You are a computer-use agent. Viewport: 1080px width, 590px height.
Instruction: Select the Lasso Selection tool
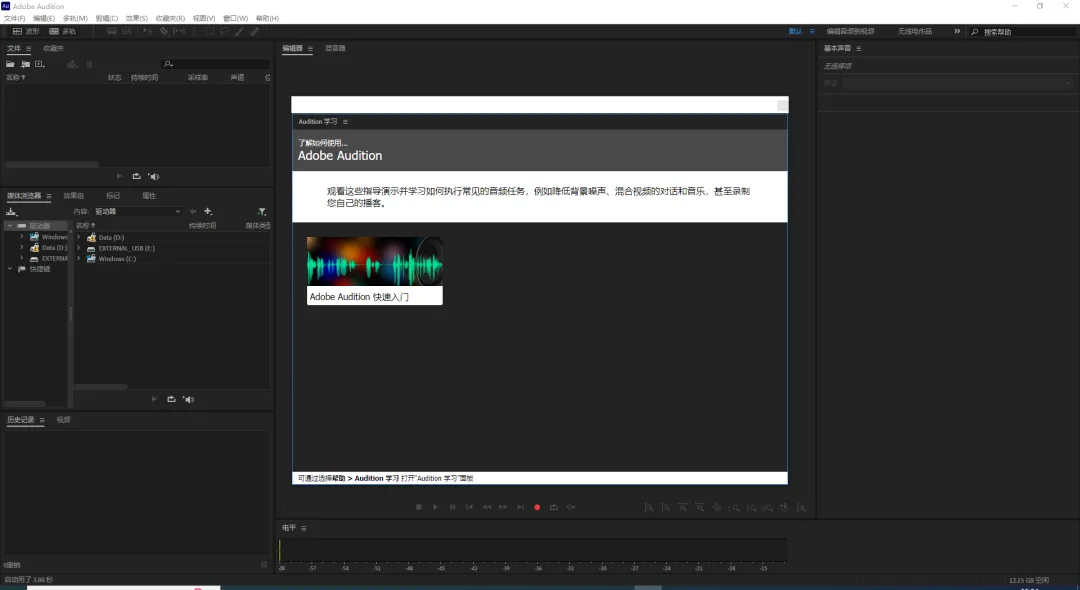pyautogui.click(x=225, y=31)
